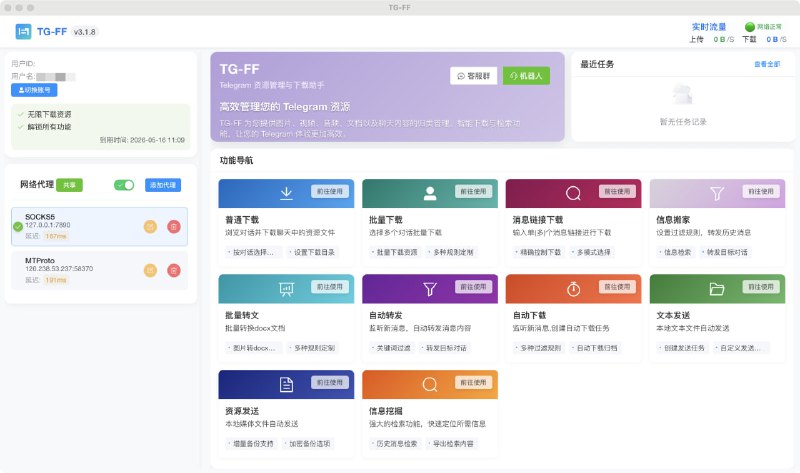Click 前往使用 on 资源发送 card

330,382
